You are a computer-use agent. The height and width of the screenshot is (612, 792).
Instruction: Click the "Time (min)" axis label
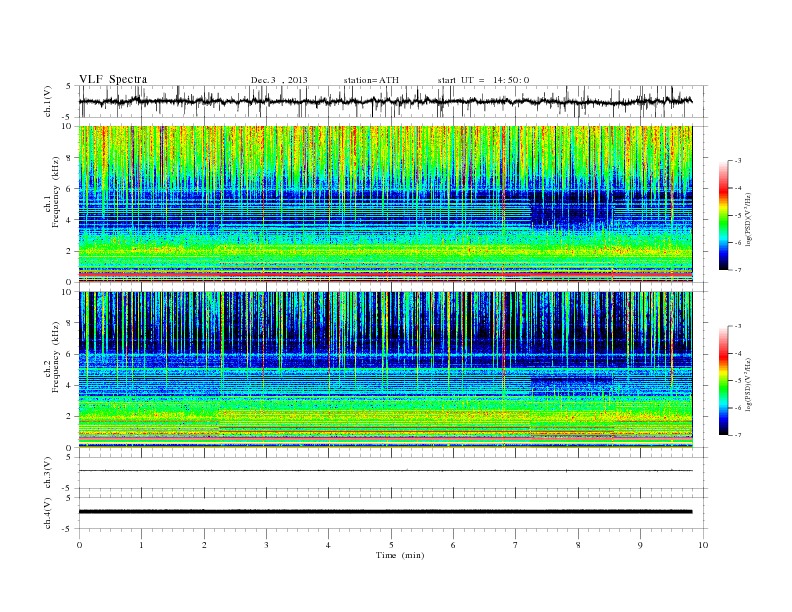pos(400,555)
